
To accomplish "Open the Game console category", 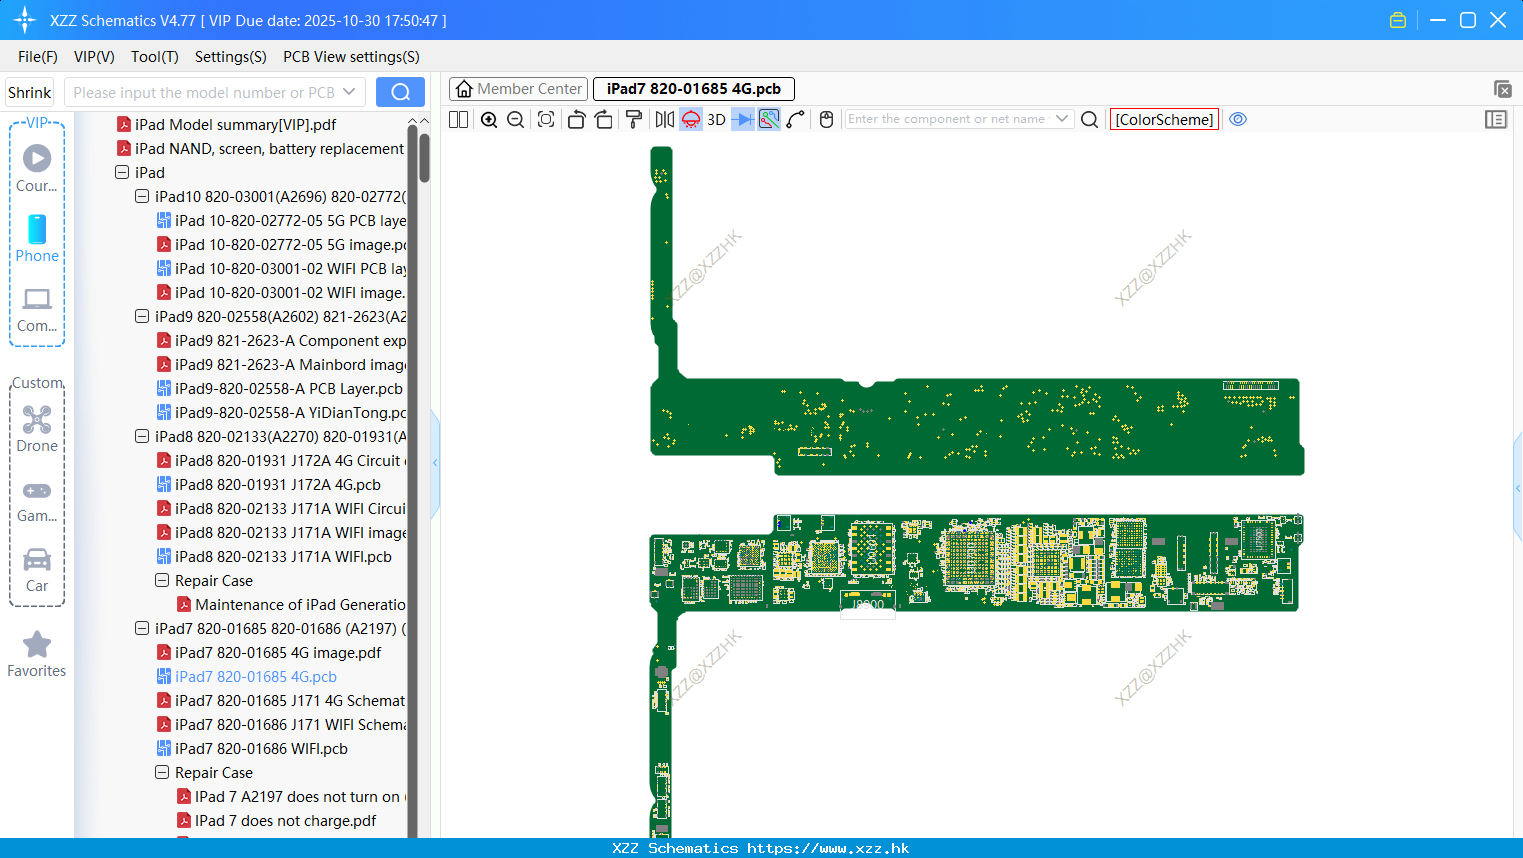I will pyautogui.click(x=37, y=500).
